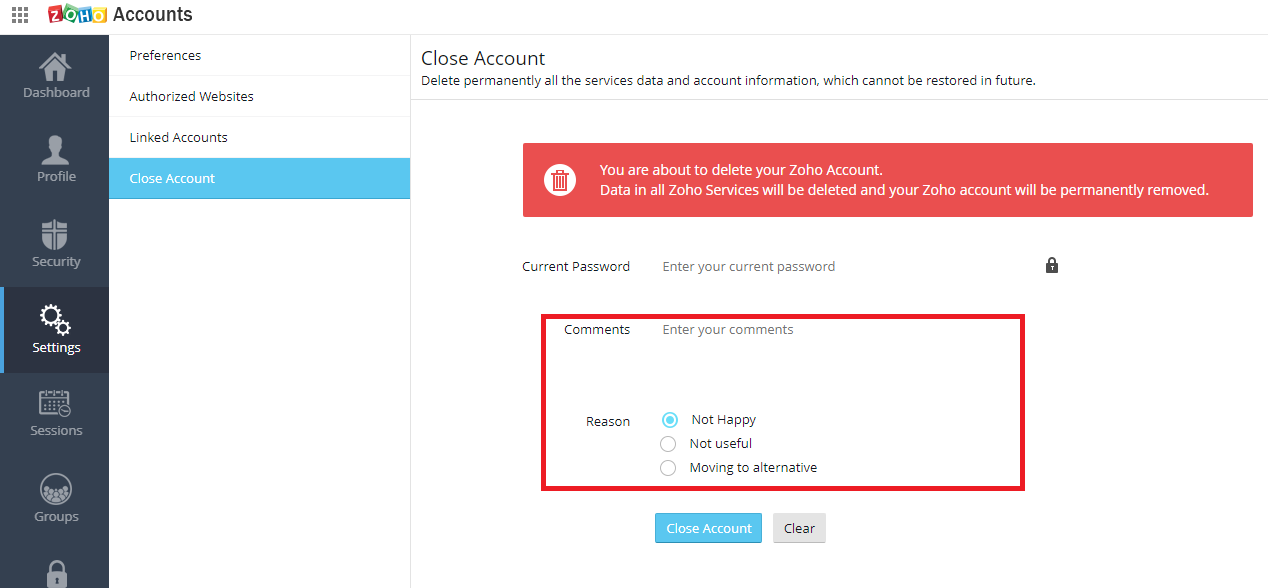Select the Settings gears icon
Viewport: 1268px width, 588px height.
click(55, 320)
